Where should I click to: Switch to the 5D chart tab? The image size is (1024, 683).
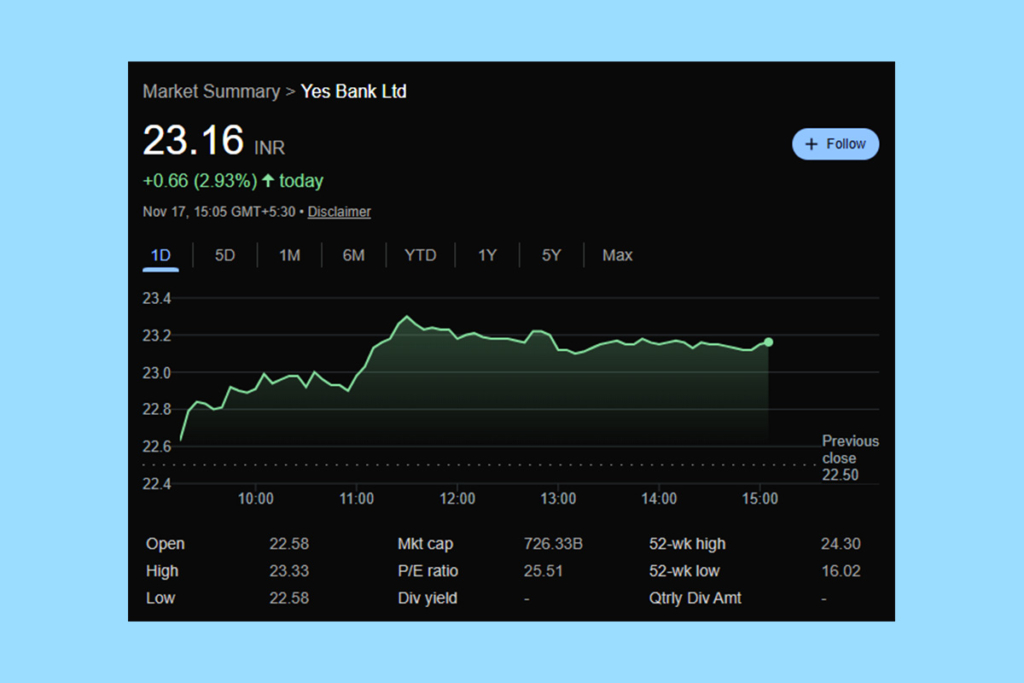click(x=224, y=255)
